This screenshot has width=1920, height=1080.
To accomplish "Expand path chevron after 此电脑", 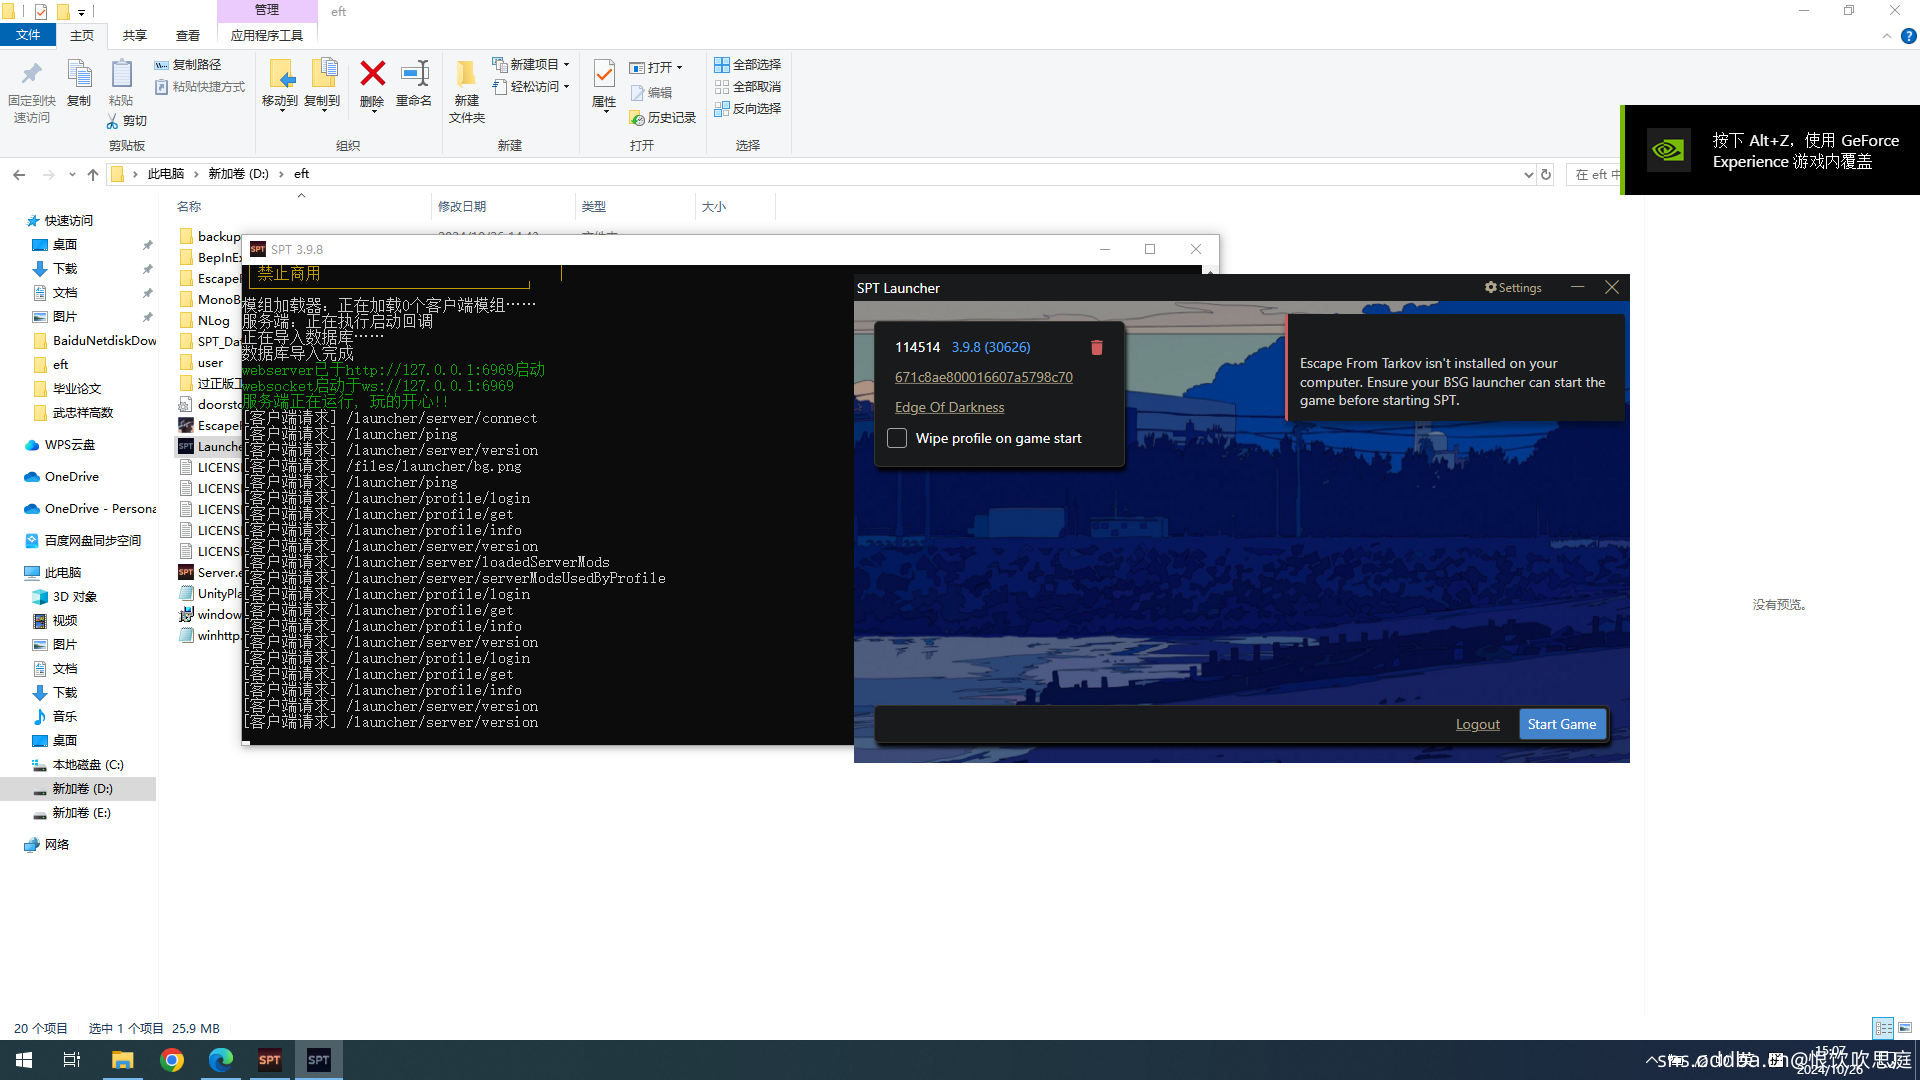I will (196, 175).
